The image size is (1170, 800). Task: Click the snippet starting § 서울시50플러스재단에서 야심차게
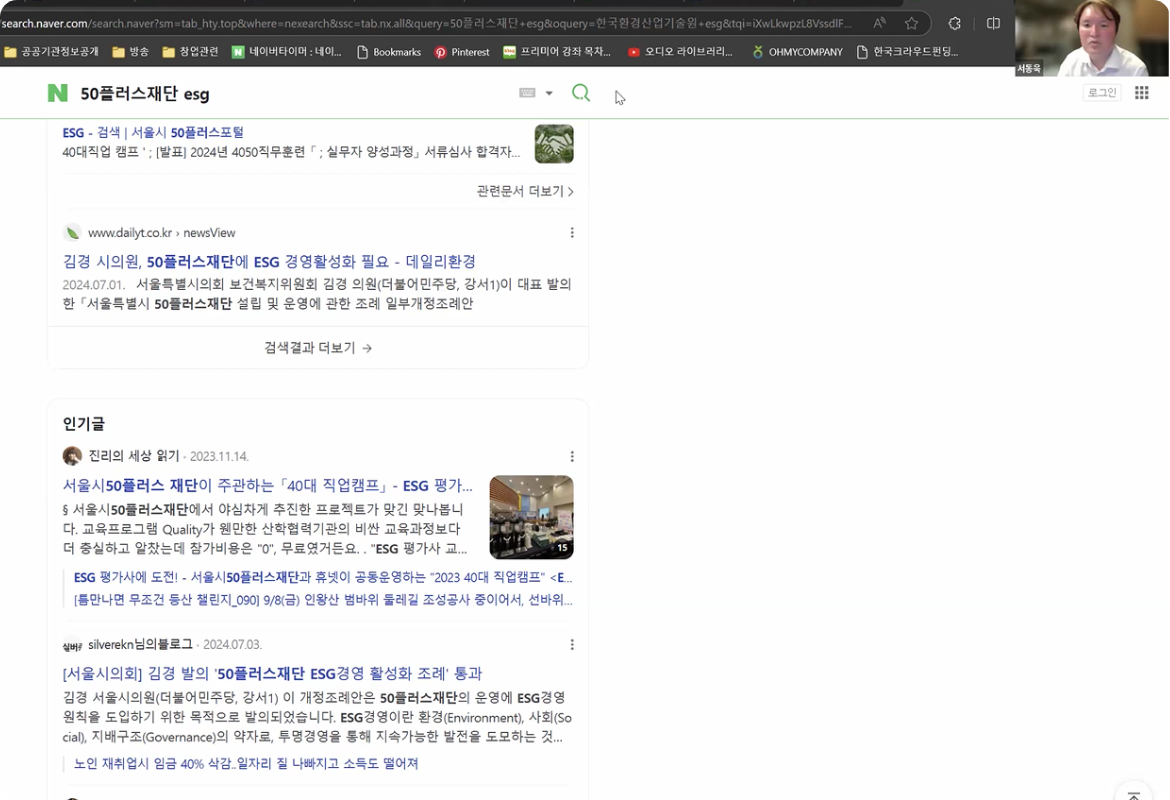(265, 528)
